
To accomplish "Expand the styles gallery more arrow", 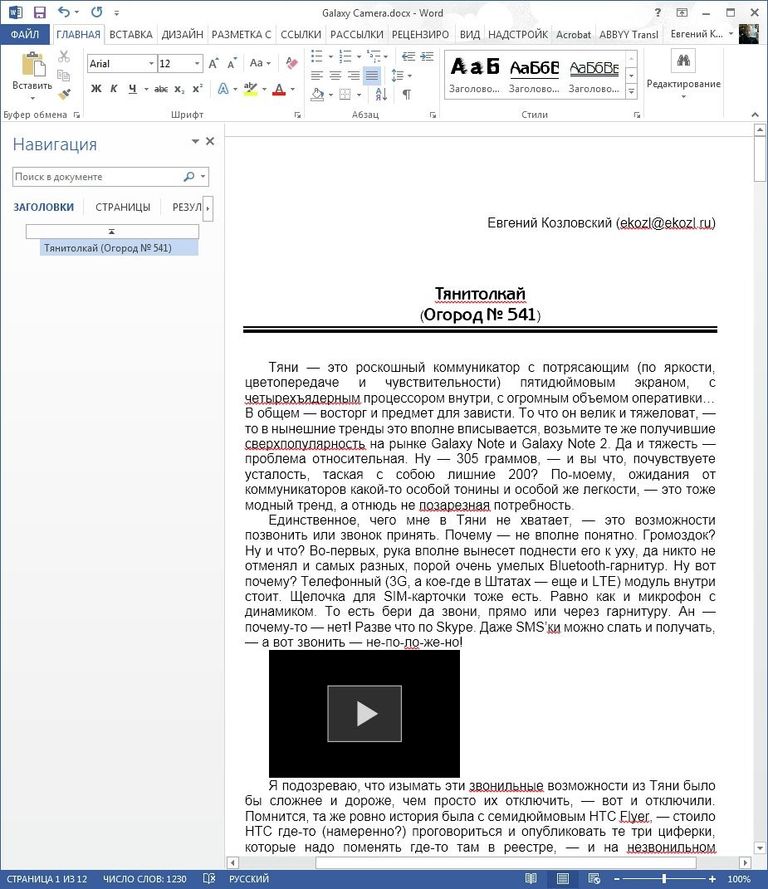I will click(631, 92).
